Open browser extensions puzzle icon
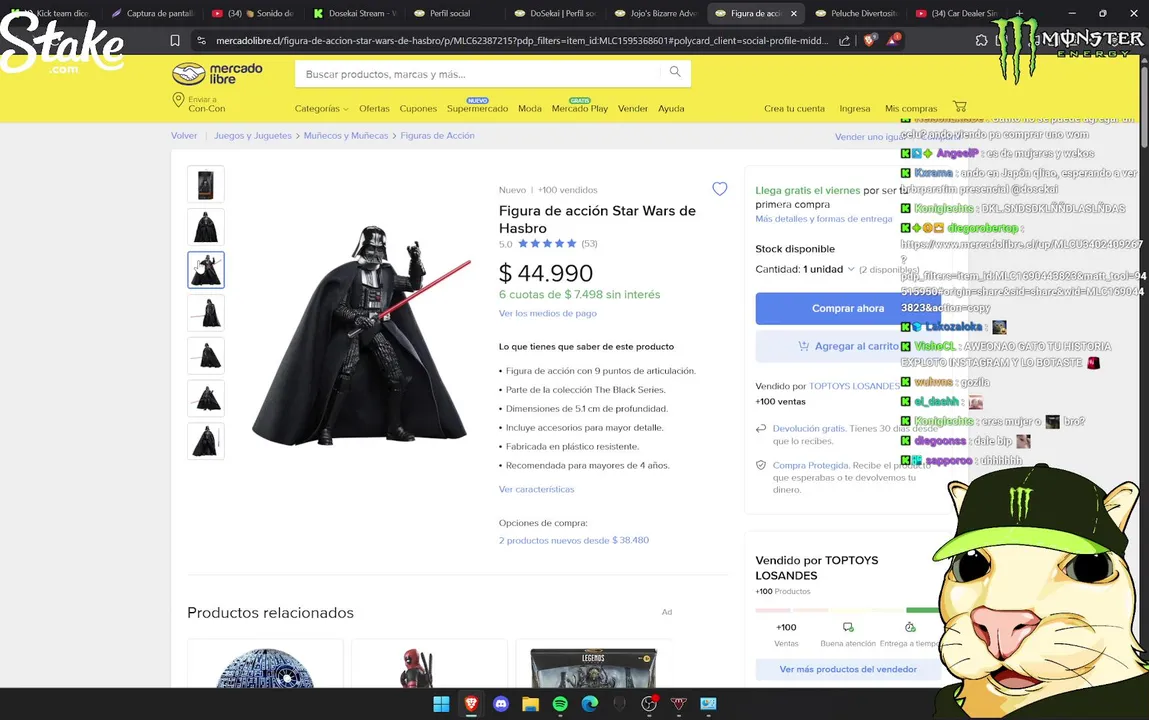Viewport: 1149px width, 720px height. (x=981, y=40)
